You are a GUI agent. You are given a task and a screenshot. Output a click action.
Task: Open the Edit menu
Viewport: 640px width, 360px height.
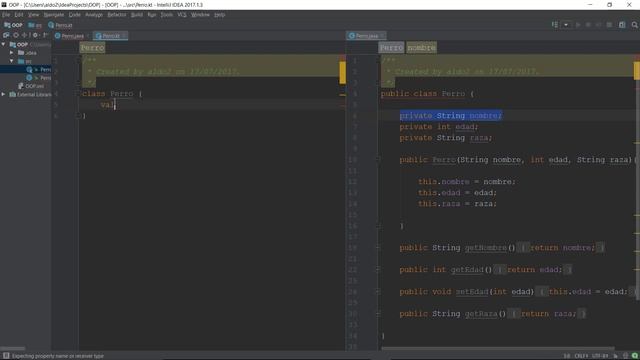click(x=19, y=15)
